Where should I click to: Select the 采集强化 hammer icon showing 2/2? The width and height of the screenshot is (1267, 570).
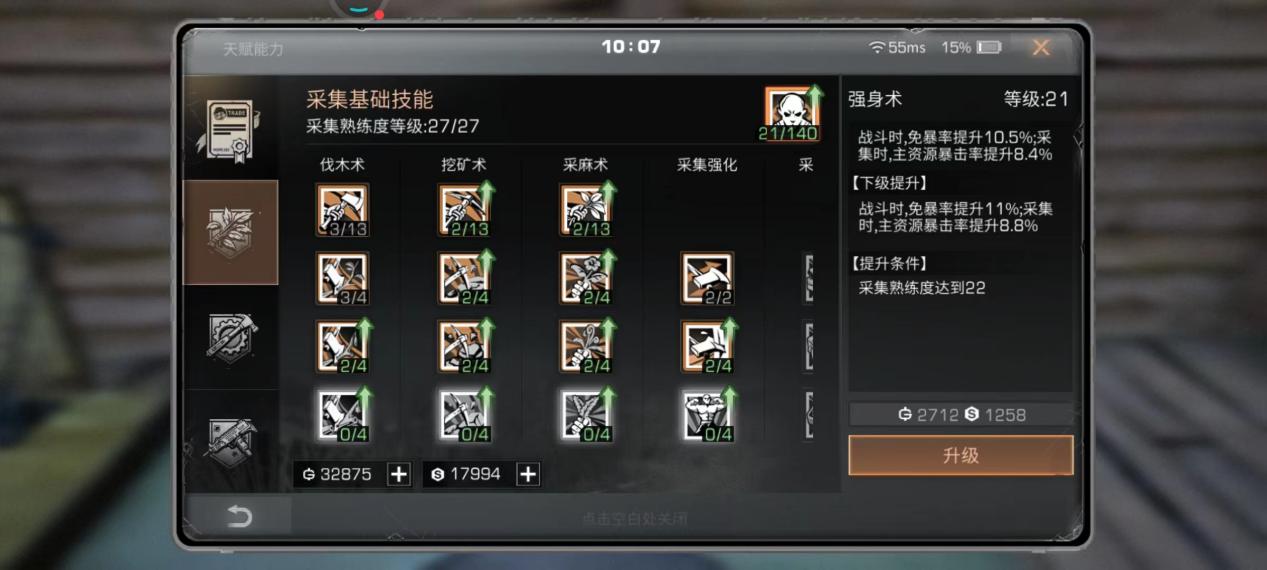tap(707, 278)
